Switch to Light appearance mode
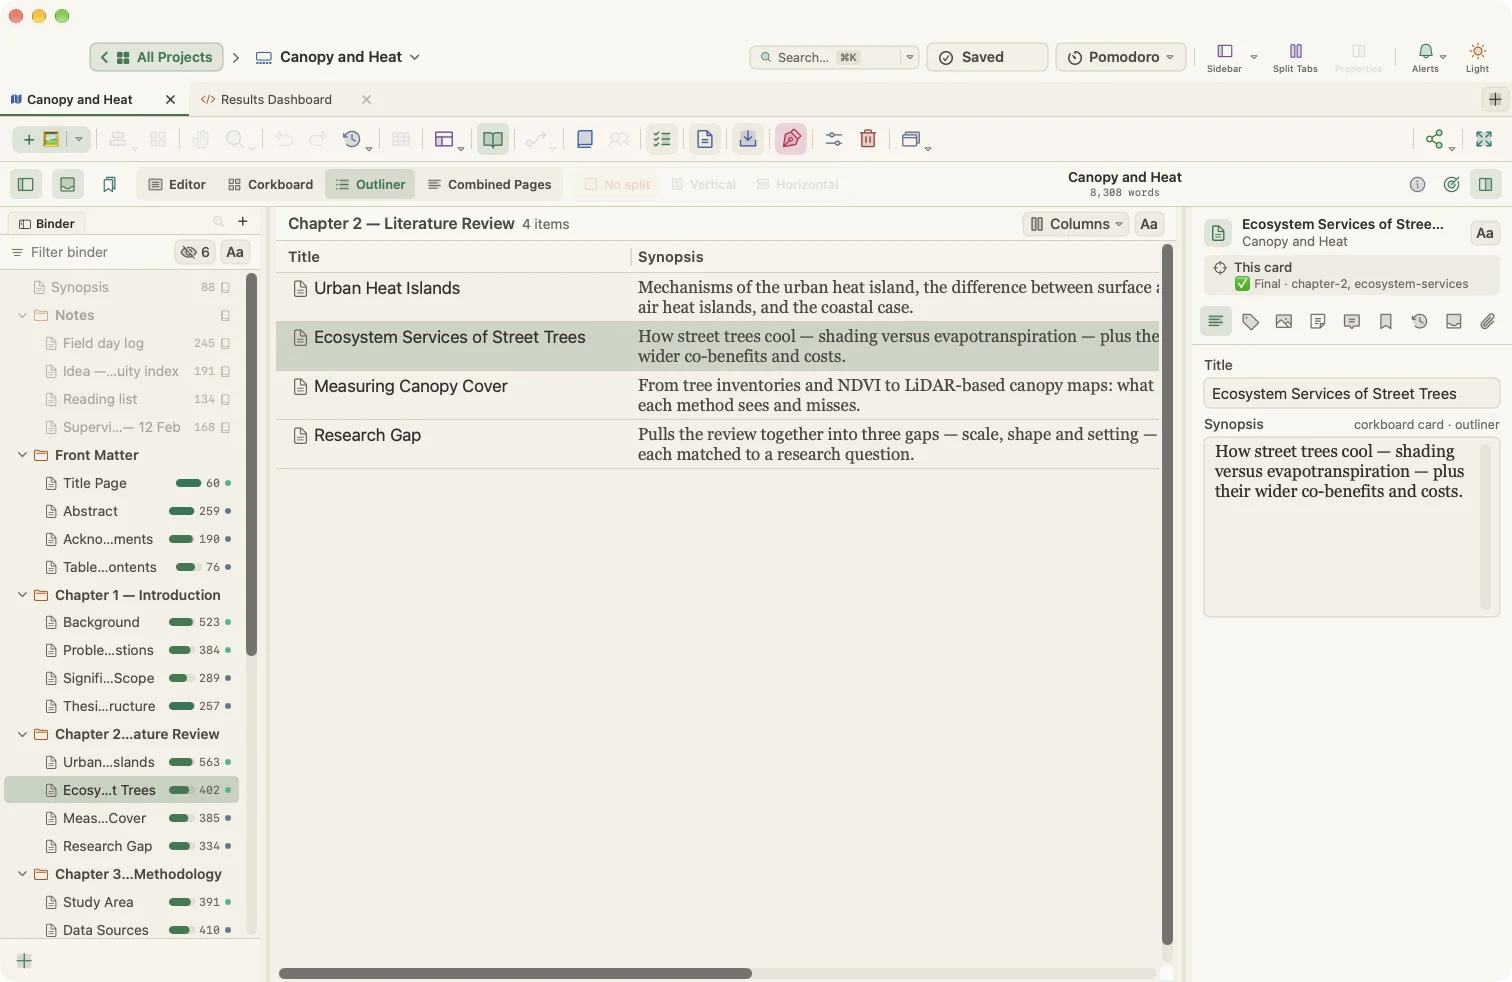This screenshot has height=982, width=1512. [x=1477, y=57]
